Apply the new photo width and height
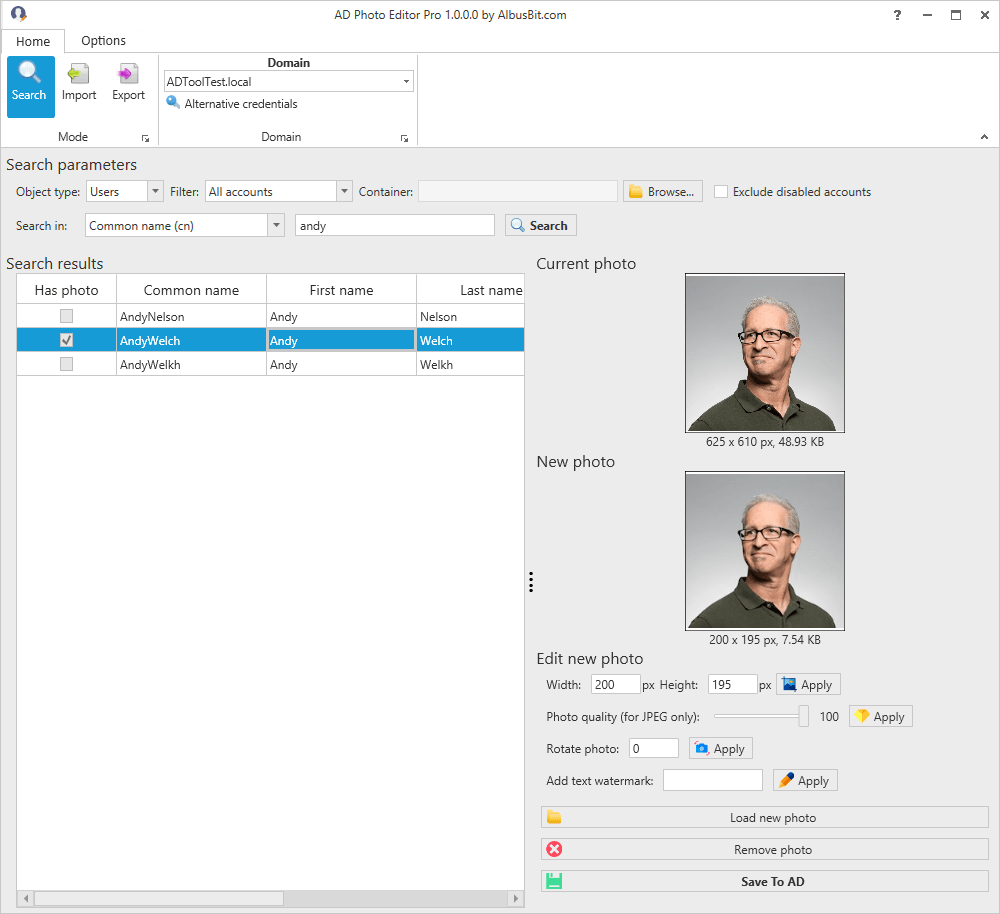 point(808,684)
